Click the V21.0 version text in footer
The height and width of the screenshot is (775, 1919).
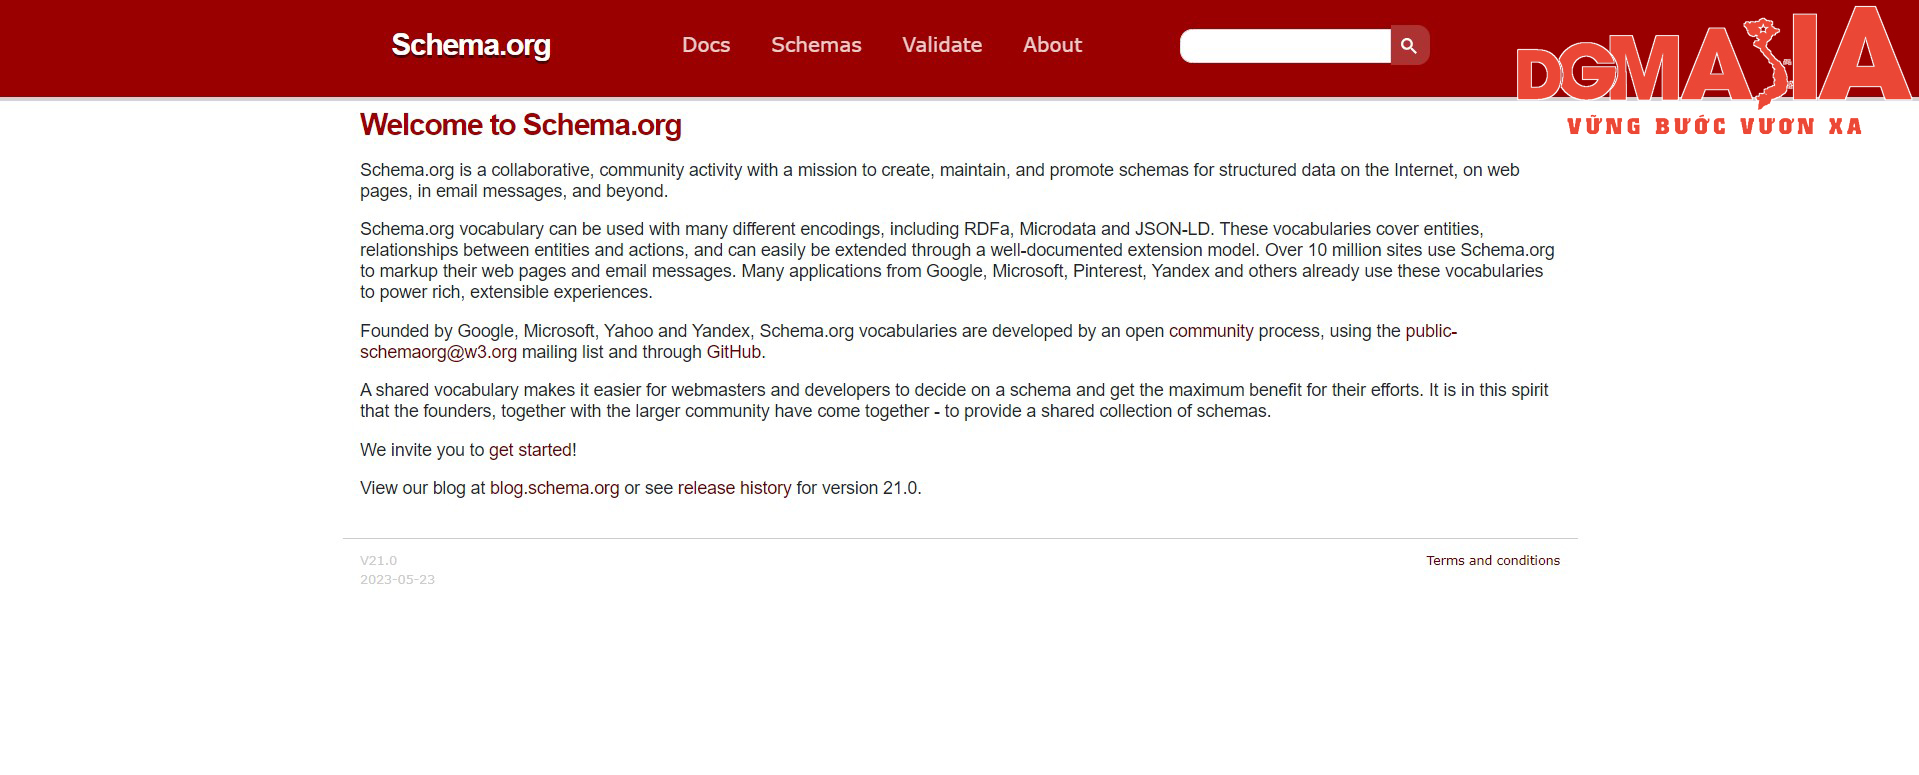[x=379, y=561]
